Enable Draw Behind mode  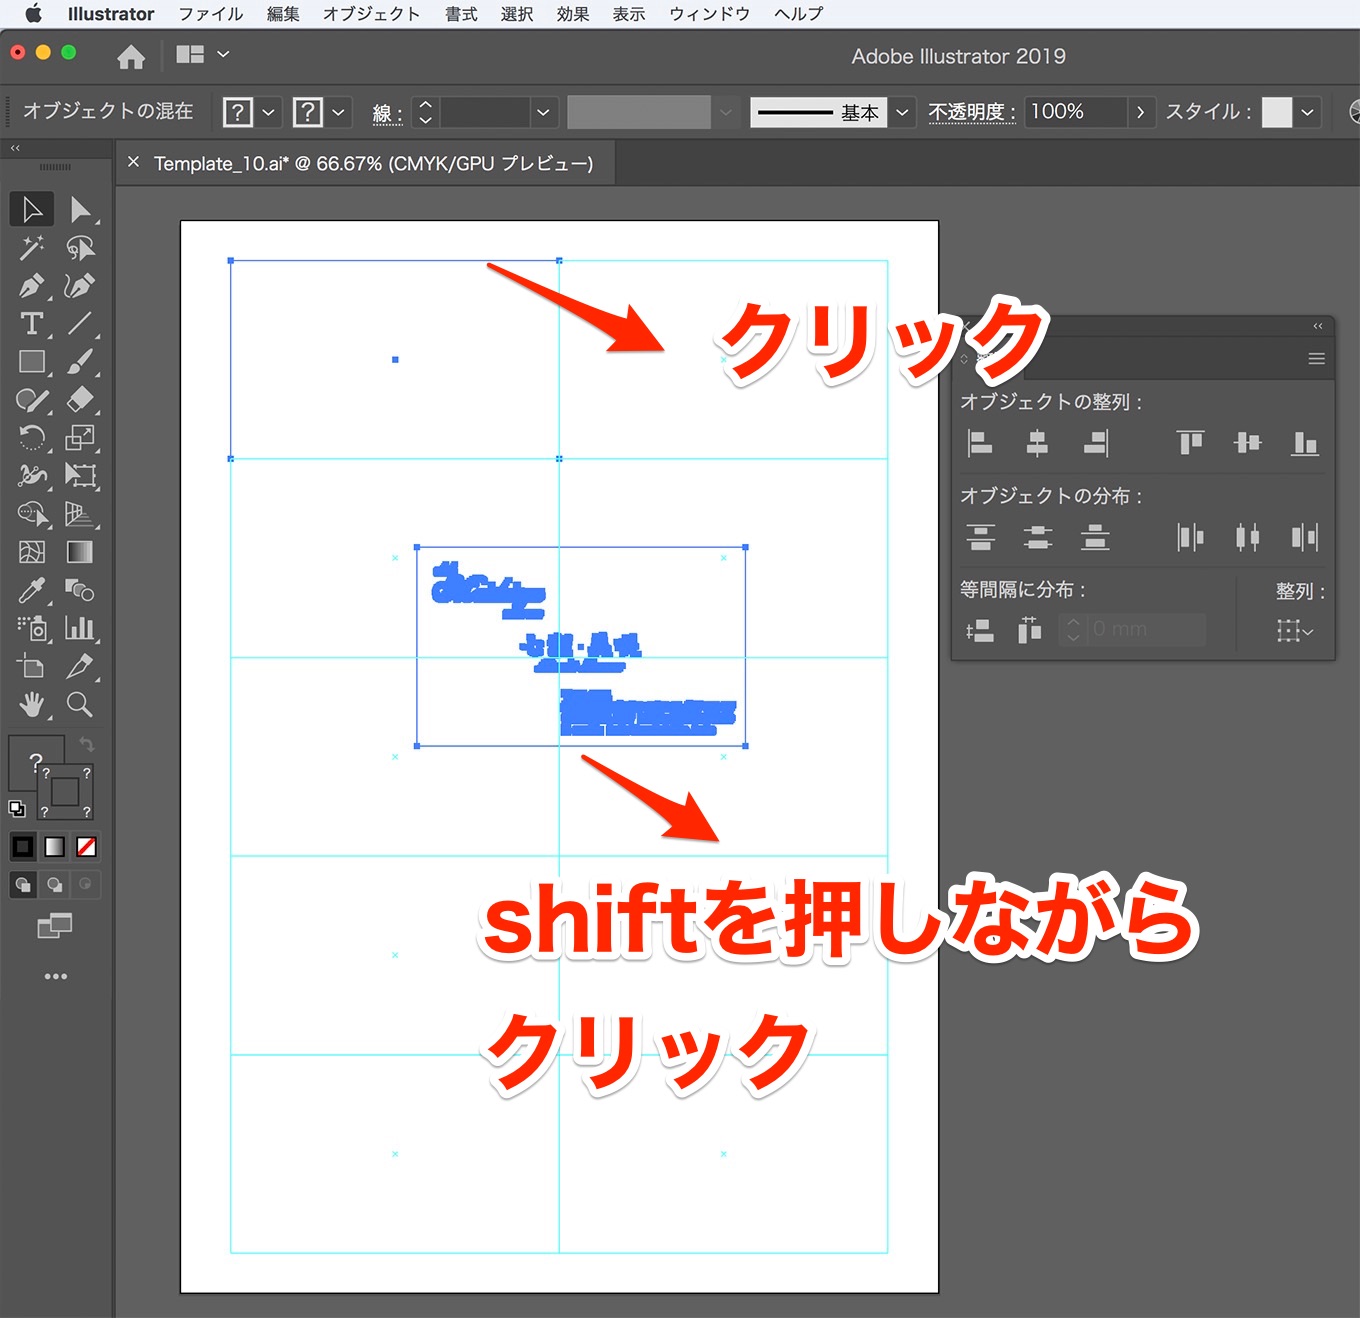click(x=55, y=884)
